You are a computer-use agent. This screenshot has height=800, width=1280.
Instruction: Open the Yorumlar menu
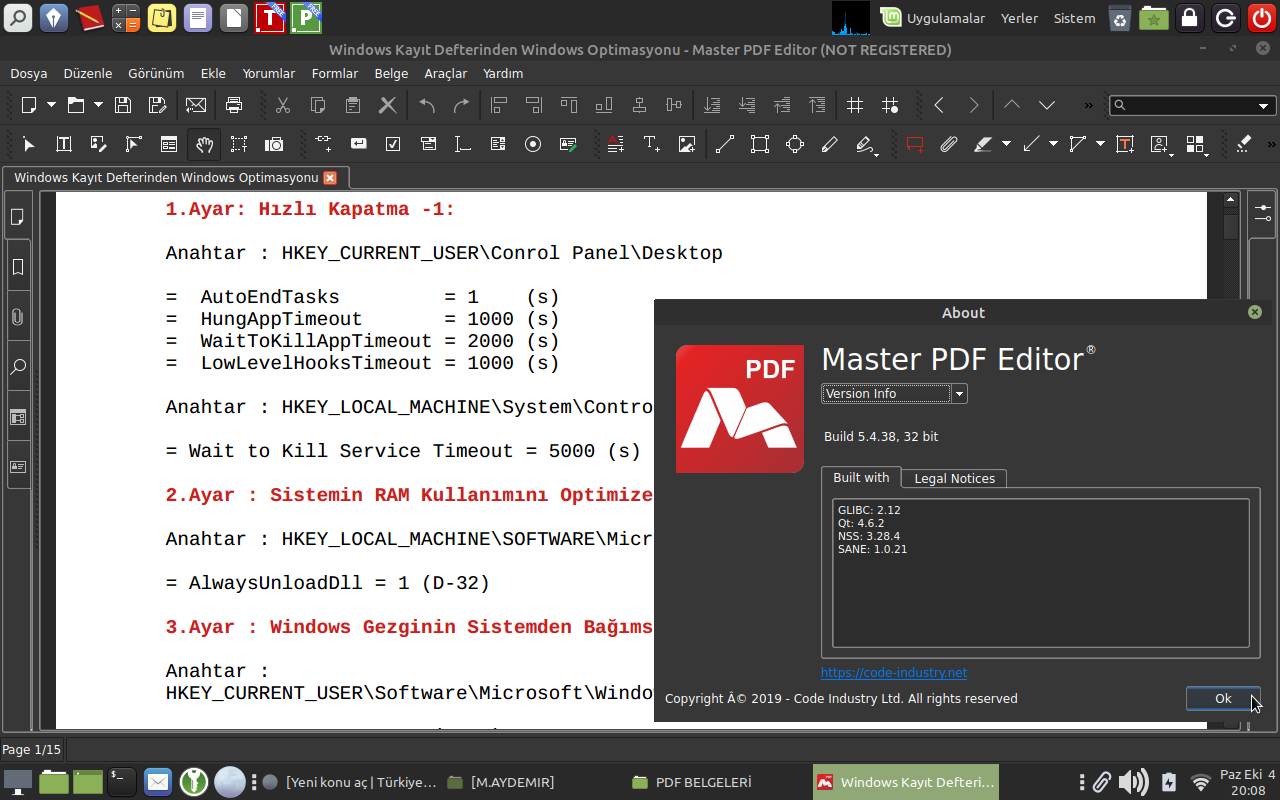click(269, 73)
